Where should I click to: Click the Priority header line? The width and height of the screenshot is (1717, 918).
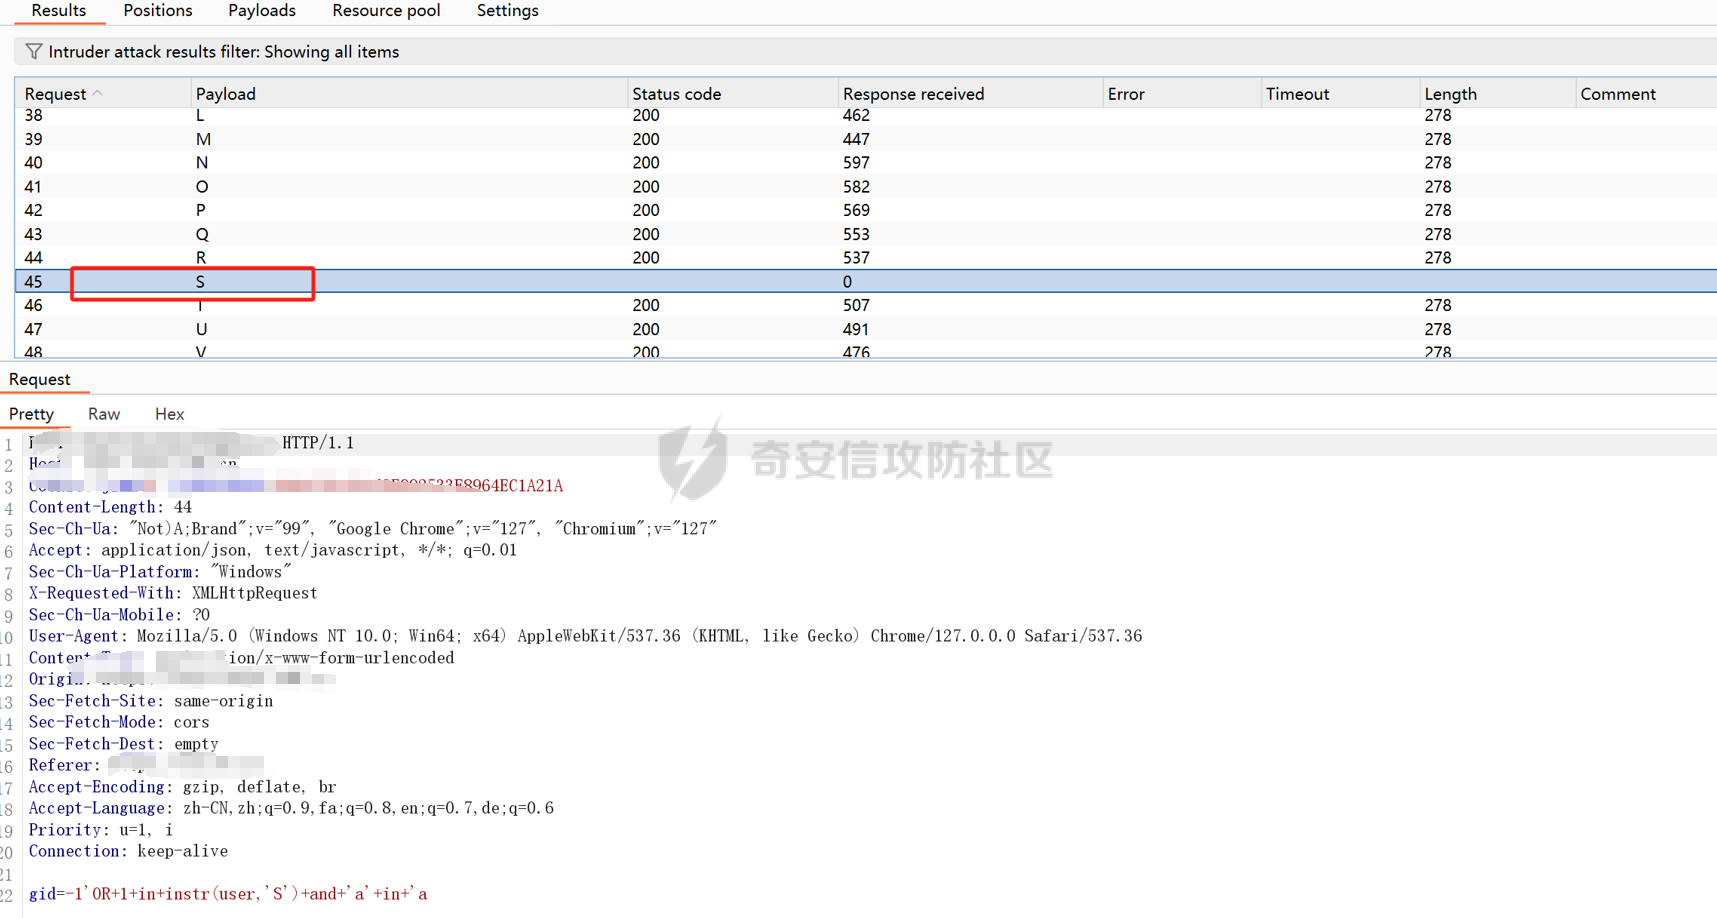pos(101,830)
